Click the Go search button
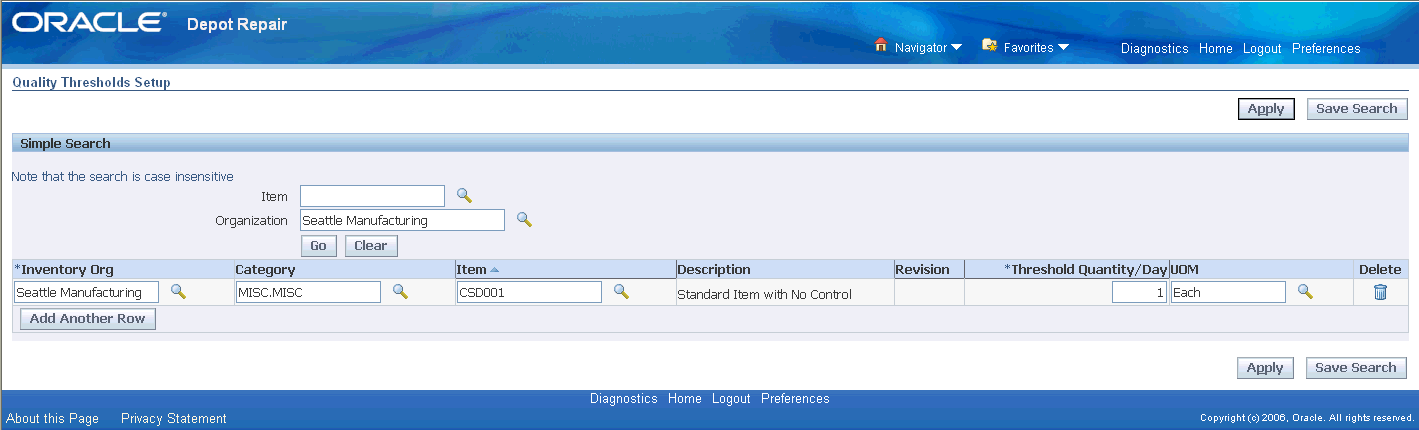 318,246
